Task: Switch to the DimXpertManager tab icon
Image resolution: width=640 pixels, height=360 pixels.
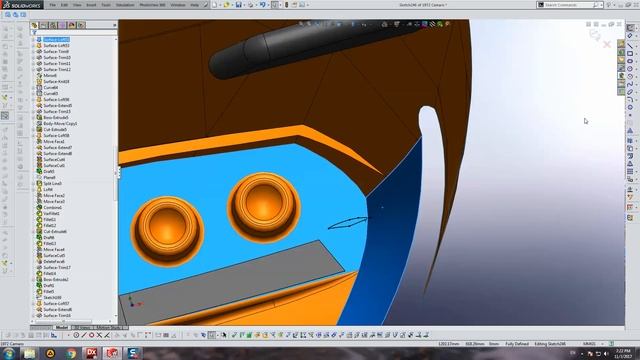Action: click(63, 25)
